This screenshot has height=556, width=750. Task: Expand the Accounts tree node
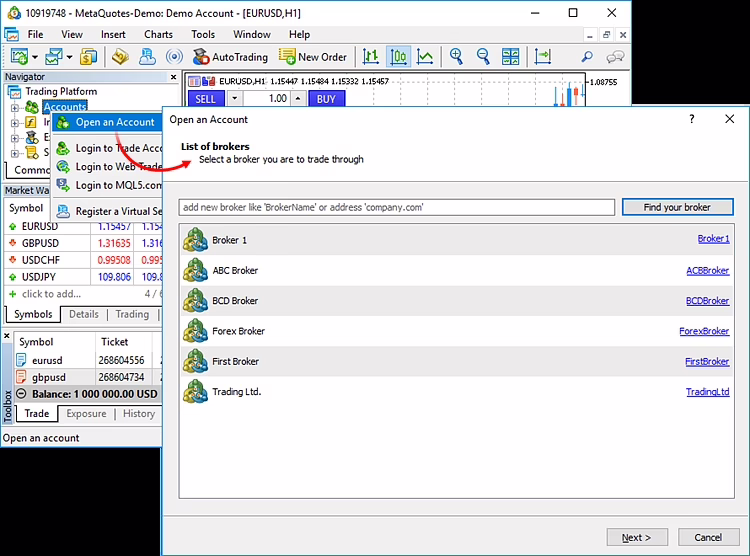[x=16, y=107]
